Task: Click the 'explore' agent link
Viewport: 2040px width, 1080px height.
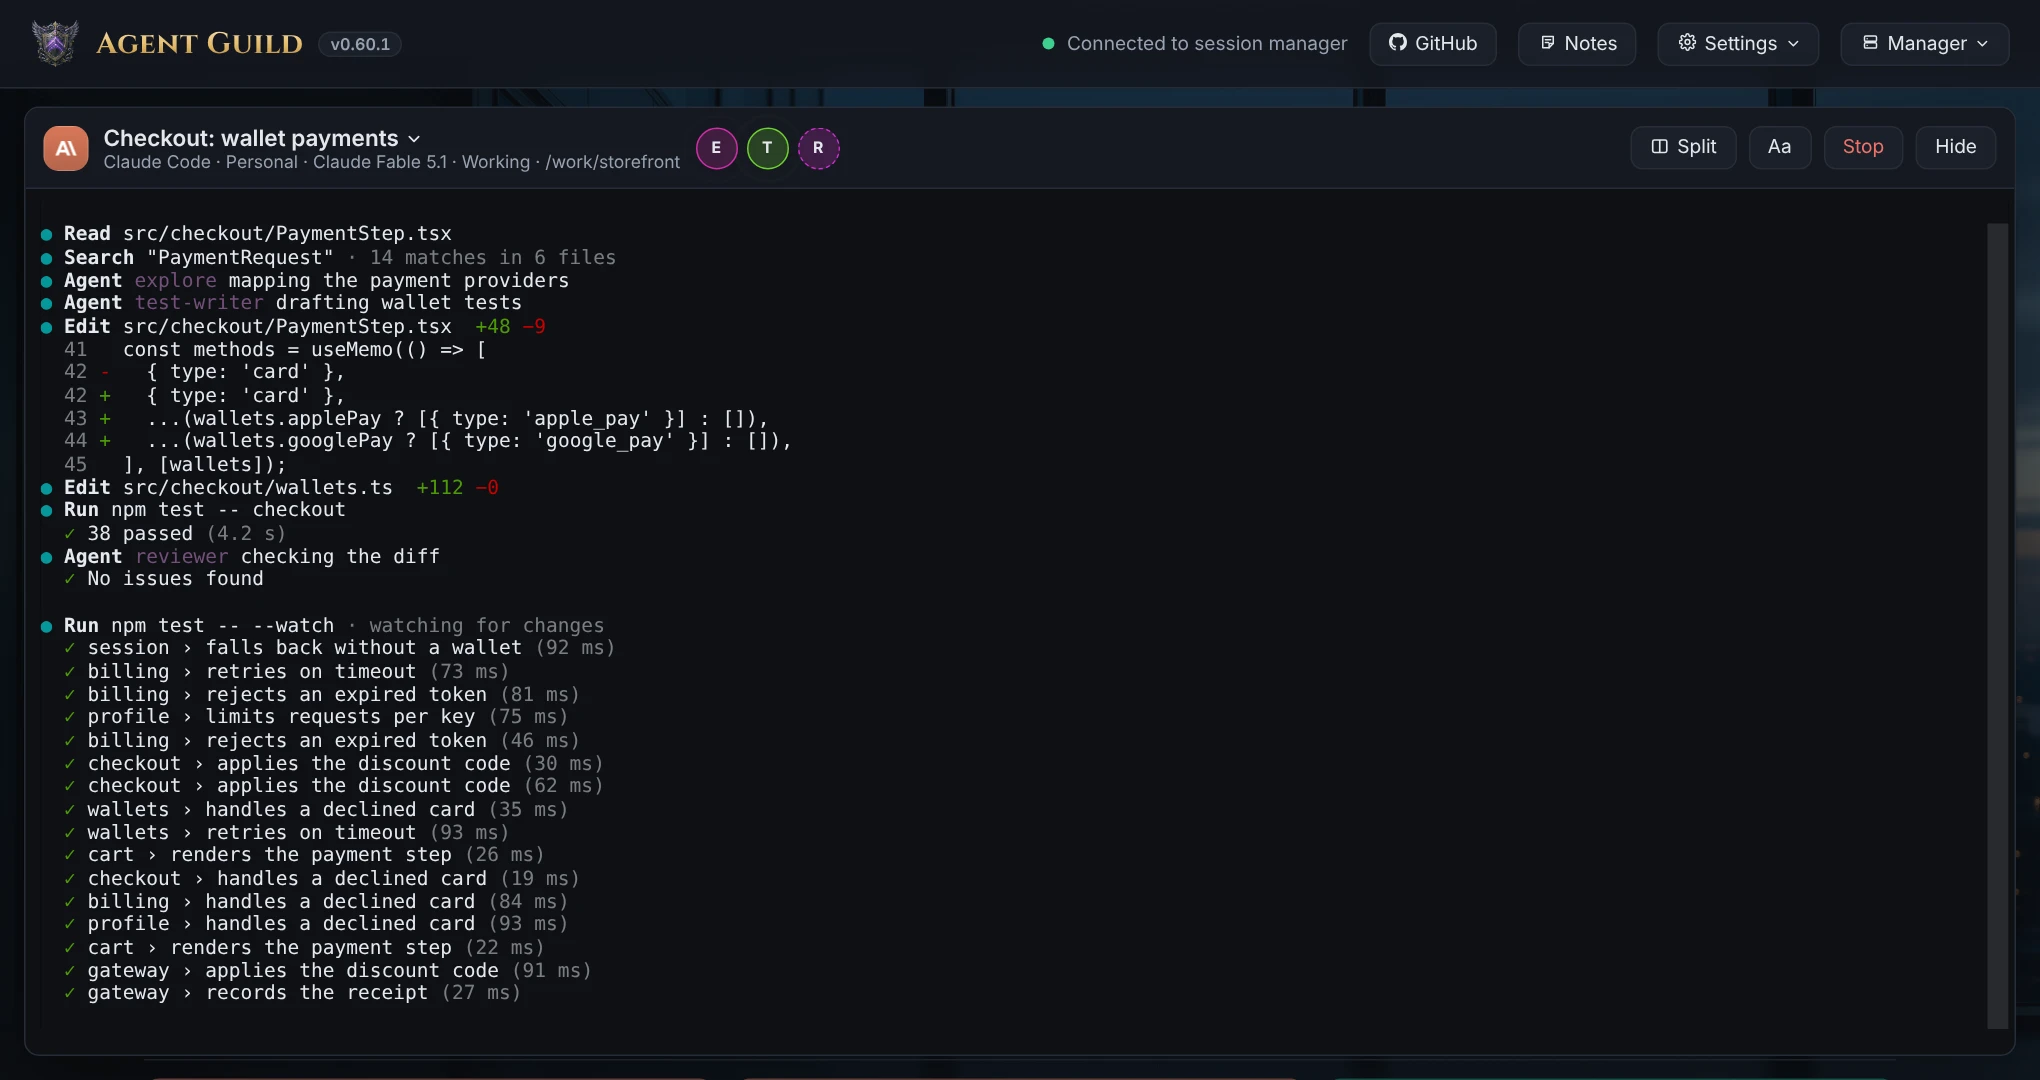Action: point(175,280)
